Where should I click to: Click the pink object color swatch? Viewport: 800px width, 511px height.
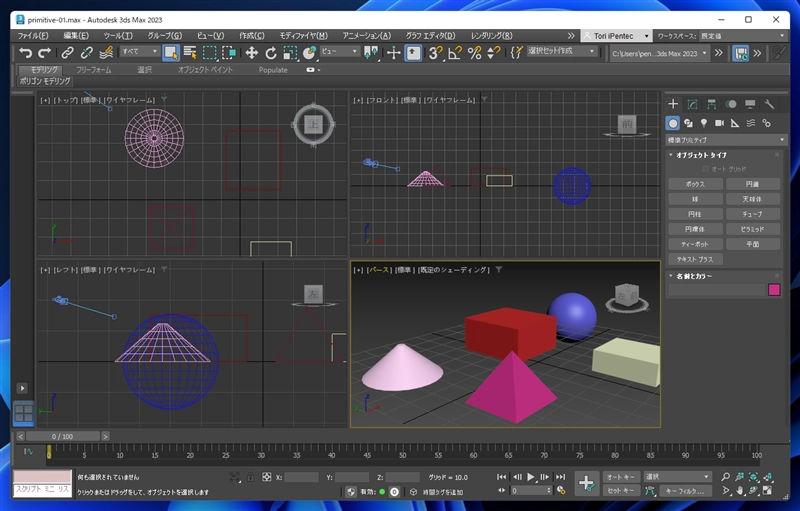click(773, 290)
